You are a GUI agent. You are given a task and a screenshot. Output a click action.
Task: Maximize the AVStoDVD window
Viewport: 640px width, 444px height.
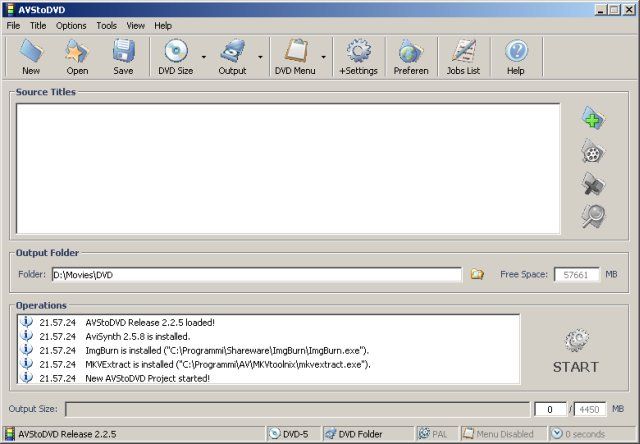tap(613, 10)
